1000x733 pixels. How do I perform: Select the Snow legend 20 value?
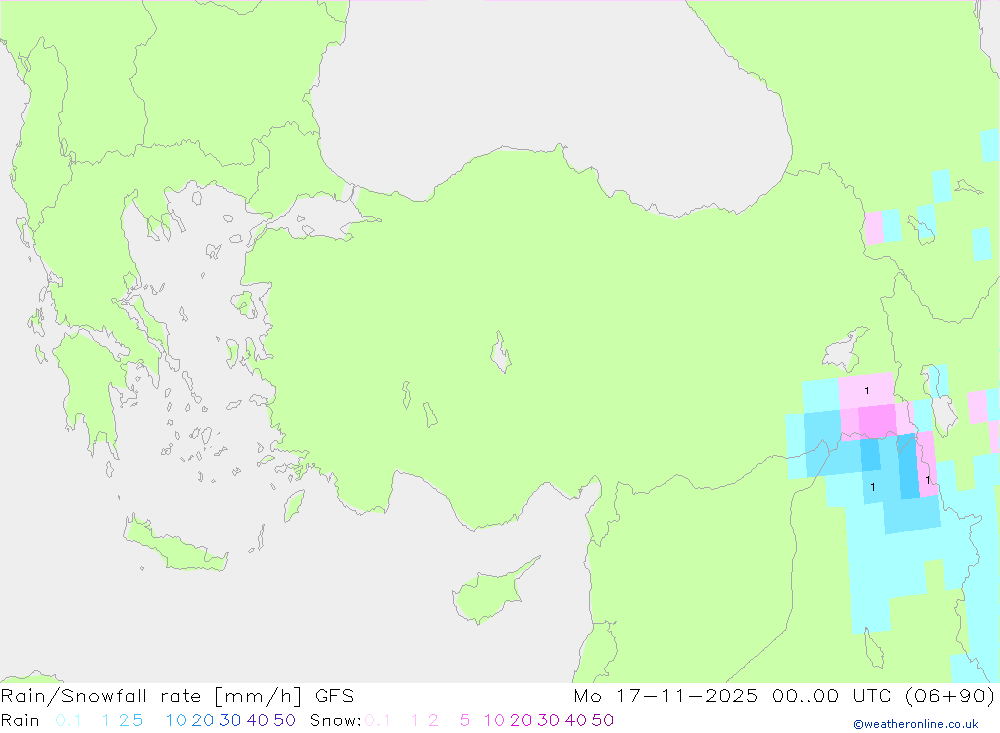pos(521,720)
